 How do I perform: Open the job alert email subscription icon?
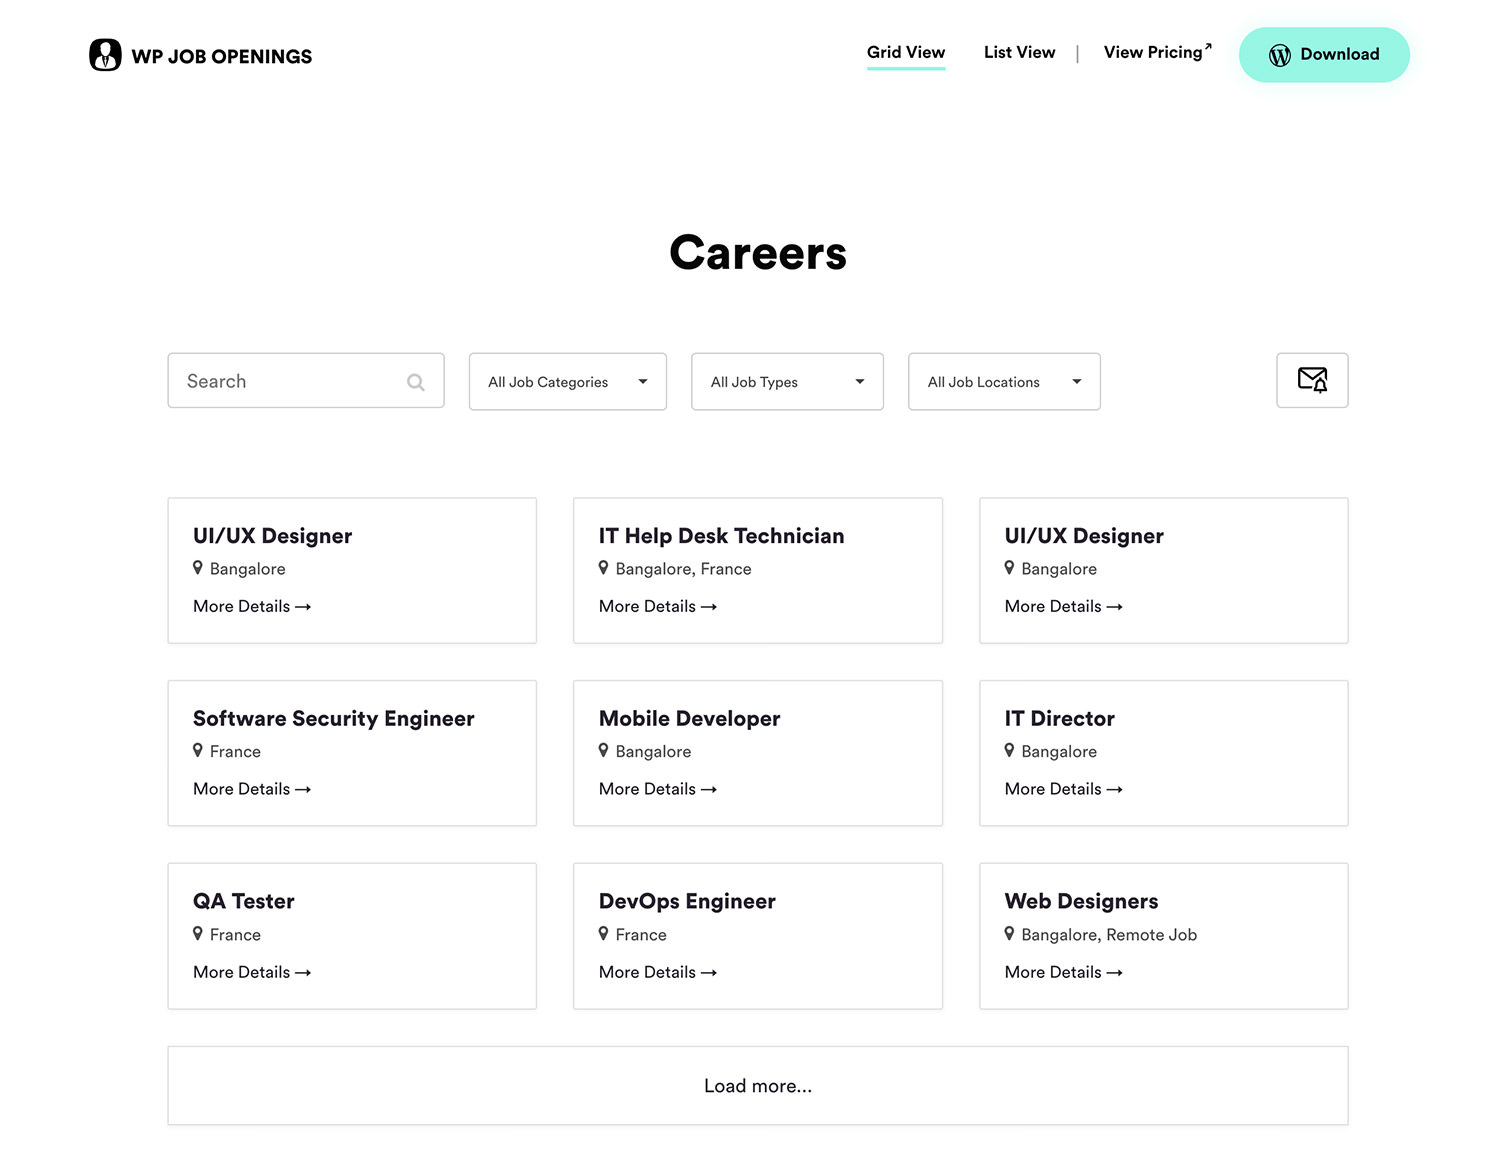tap(1312, 380)
